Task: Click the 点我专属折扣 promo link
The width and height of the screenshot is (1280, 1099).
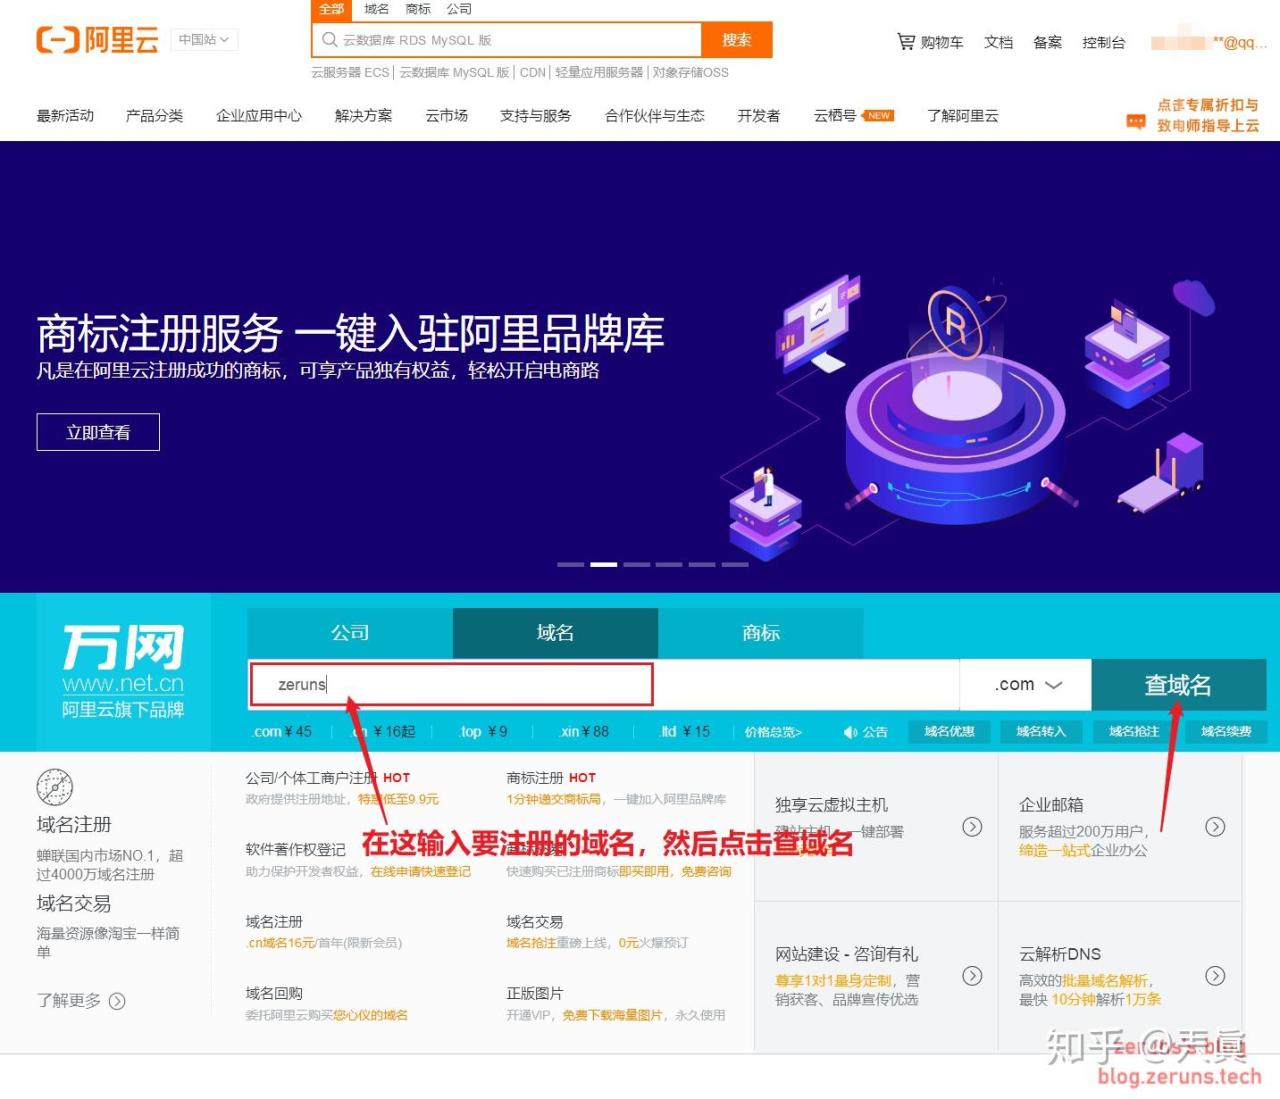Action: point(1208,115)
